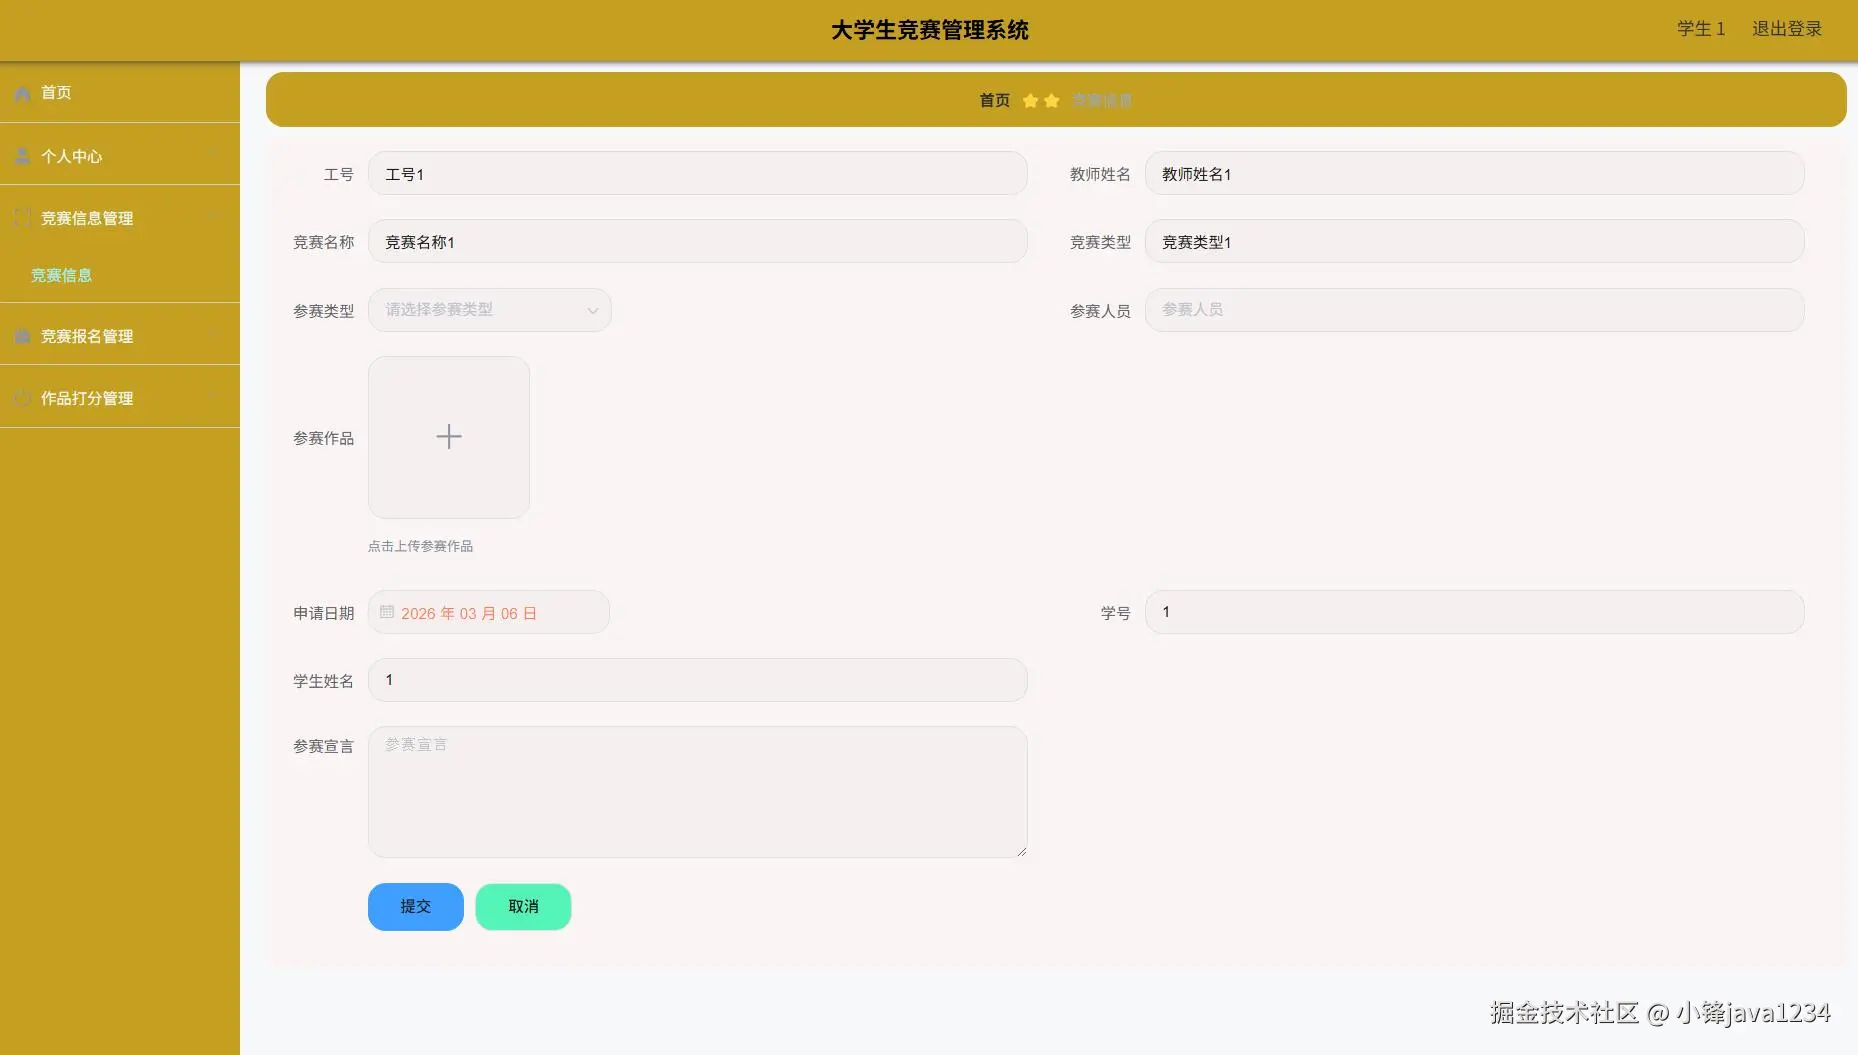Click the person icon for 个人中心

(22, 156)
